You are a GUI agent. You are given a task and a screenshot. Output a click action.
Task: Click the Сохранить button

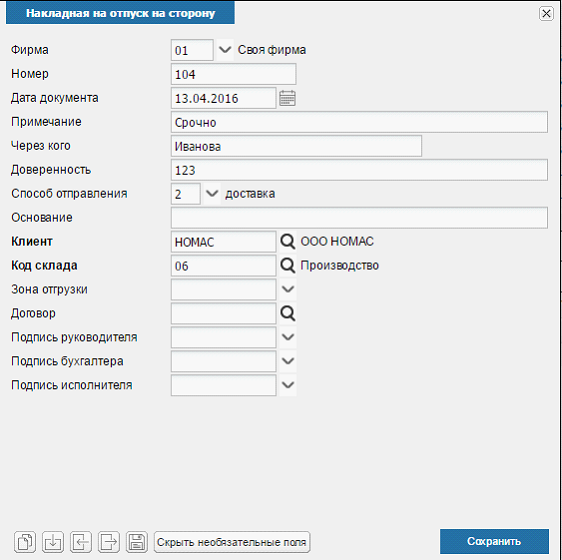494,541
